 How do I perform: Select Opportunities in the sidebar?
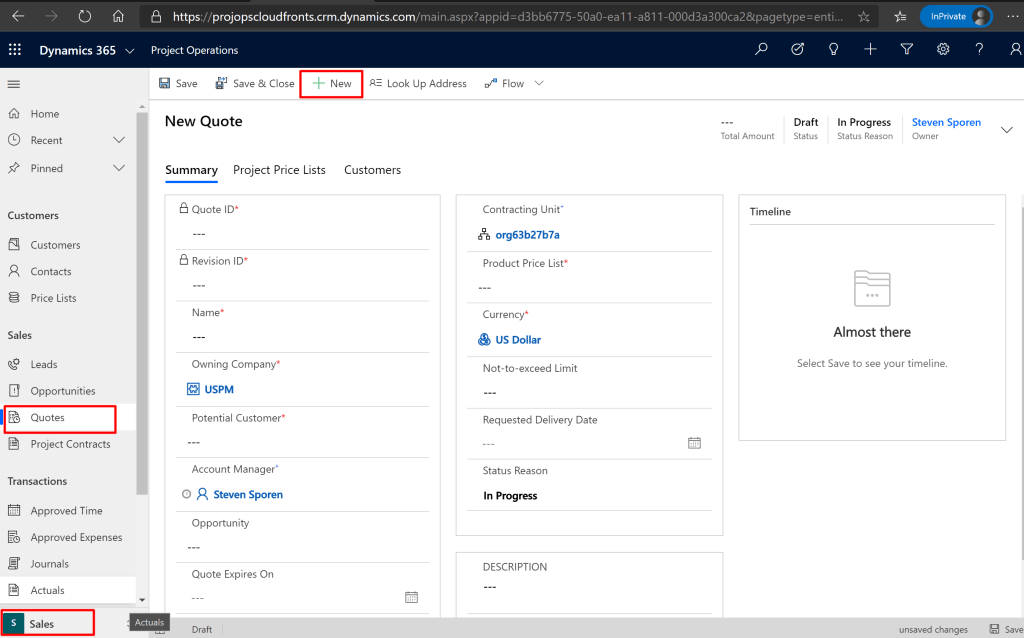coord(63,391)
